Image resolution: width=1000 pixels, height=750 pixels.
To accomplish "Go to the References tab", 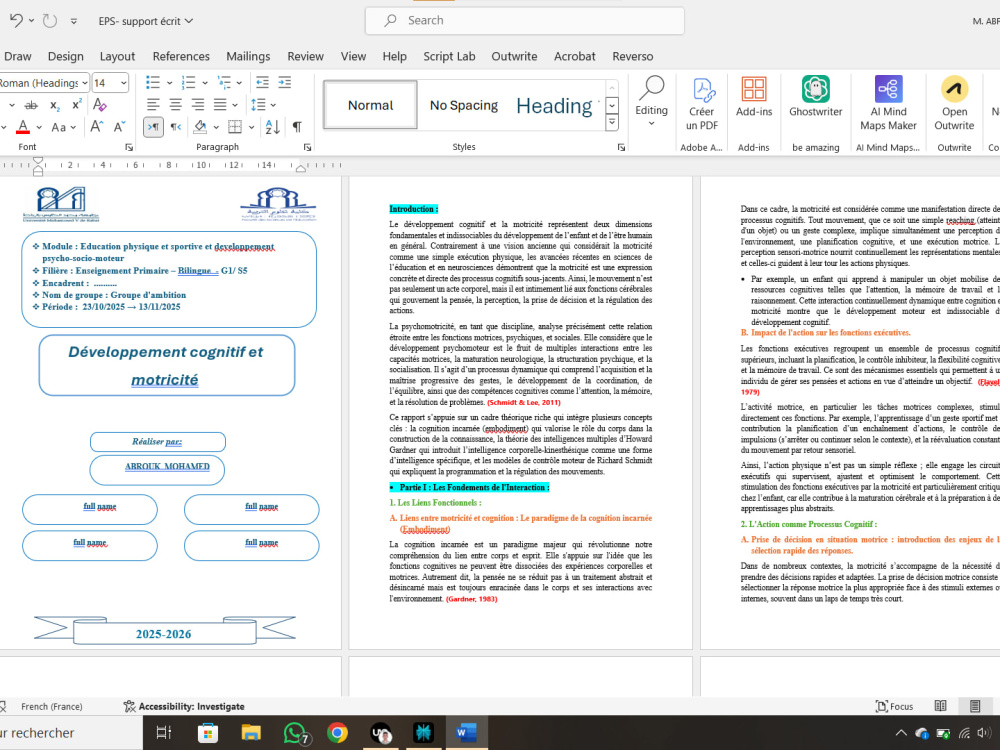I will click(x=181, y=56).
